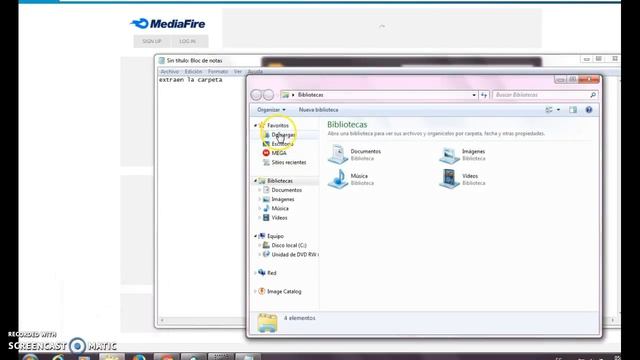
Task: Click the Vídeos label in file pane
Action: click(x=470, y=176)
